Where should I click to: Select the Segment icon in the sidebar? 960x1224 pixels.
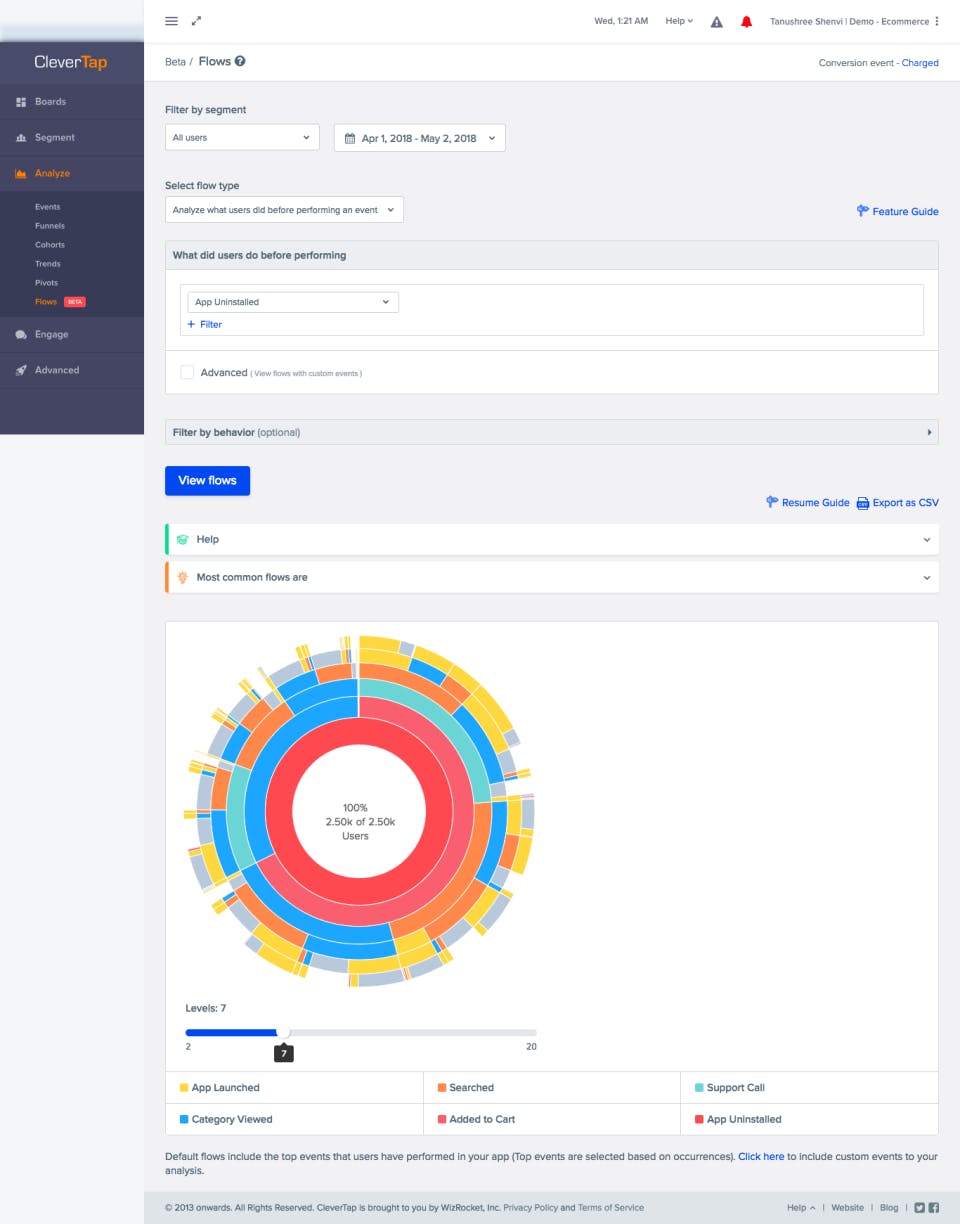click(21, 137)
